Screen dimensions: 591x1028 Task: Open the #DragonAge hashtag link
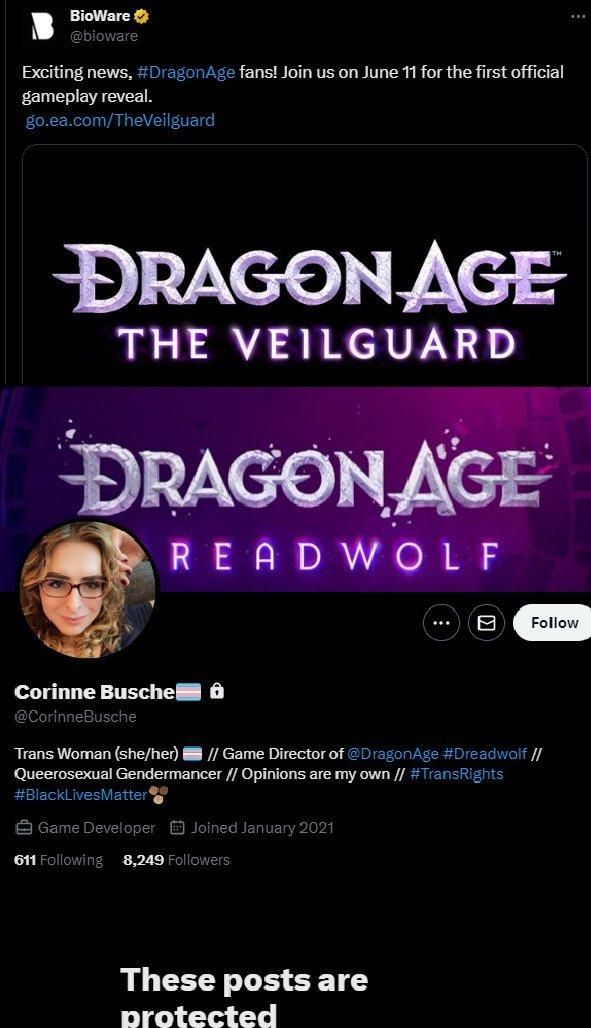click(x=186, y=72)
